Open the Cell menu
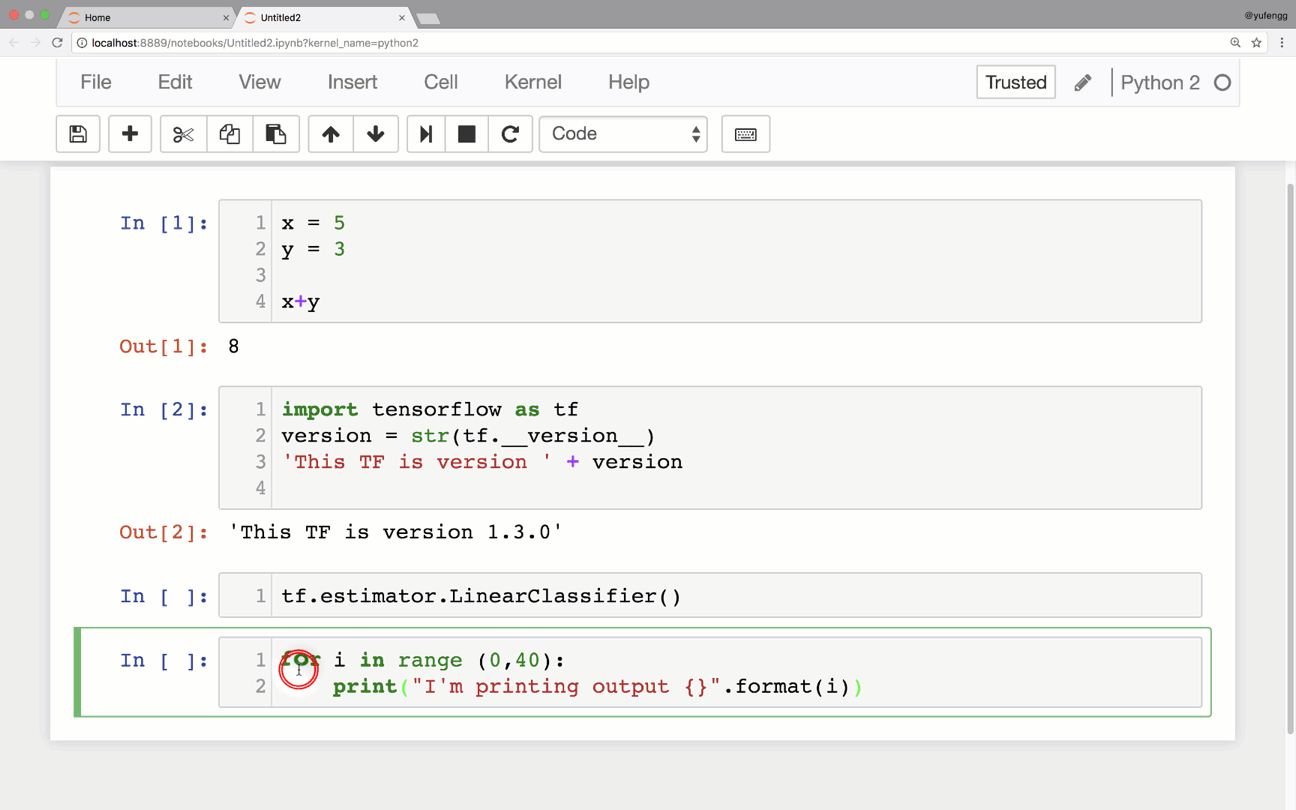 tap(441, 82)
